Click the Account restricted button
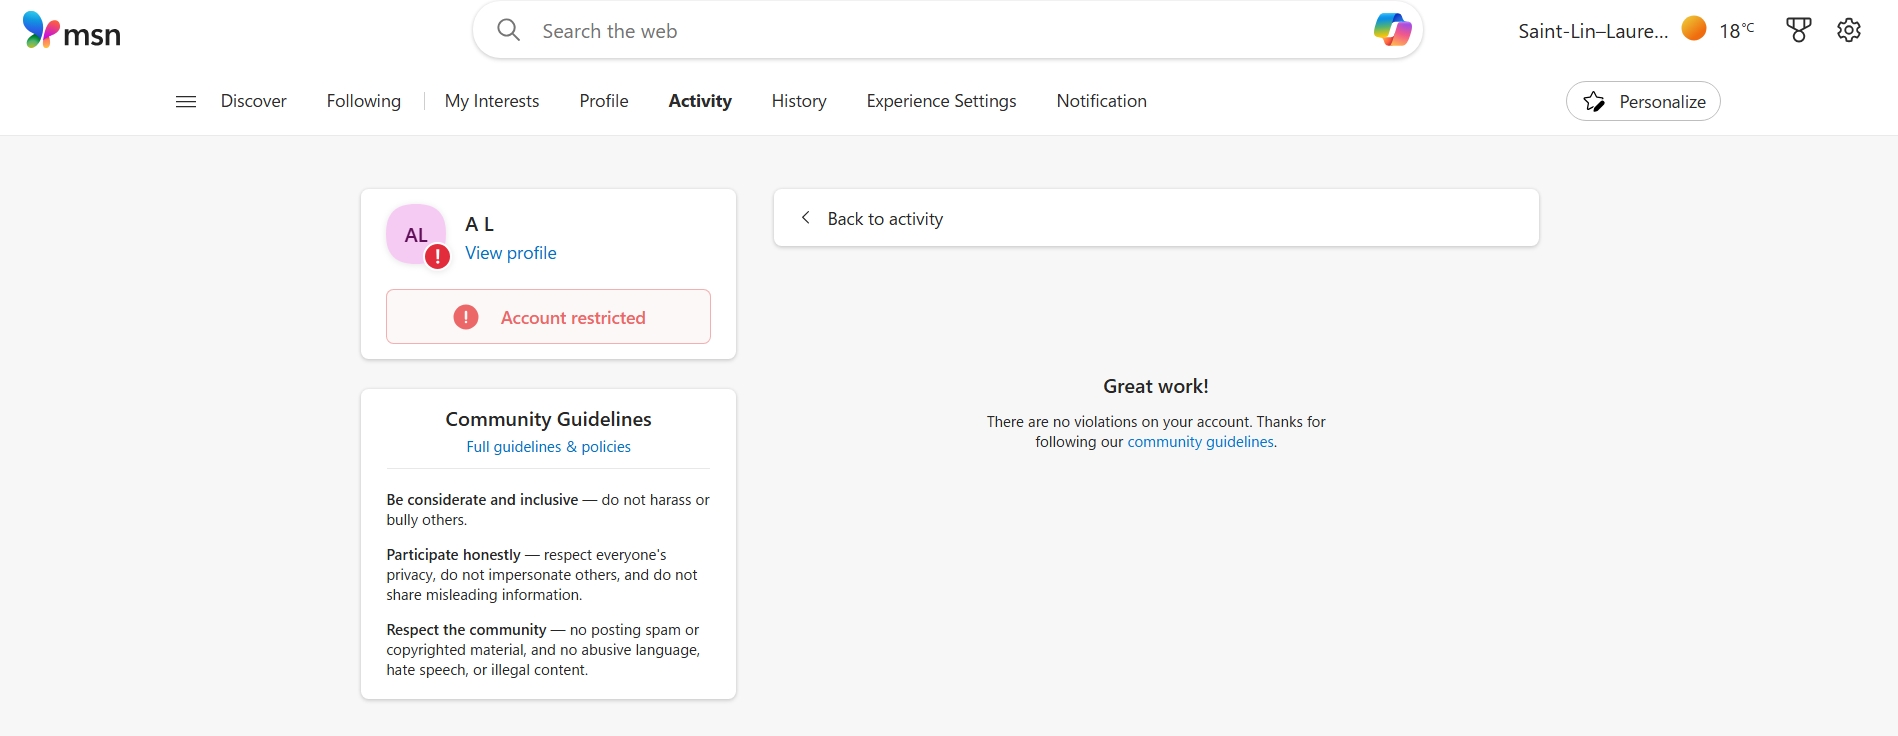 coord(548,317)
